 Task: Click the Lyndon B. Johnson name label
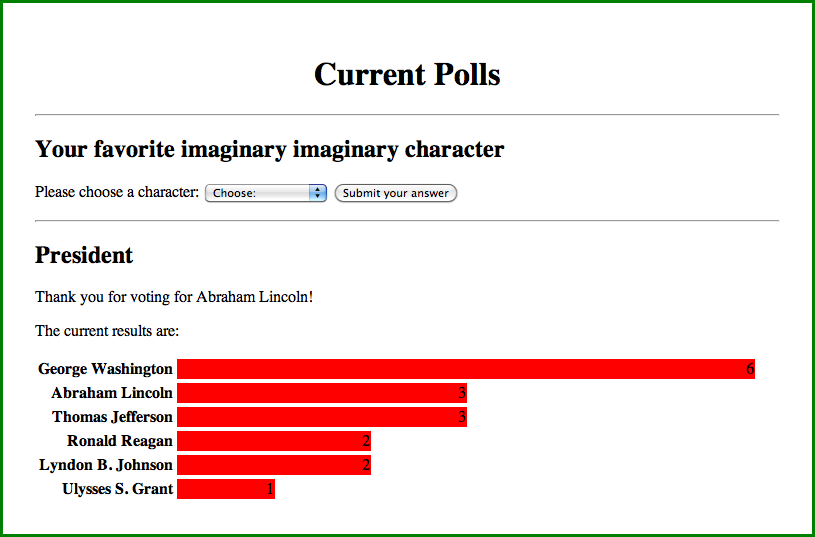coord(106,465)
